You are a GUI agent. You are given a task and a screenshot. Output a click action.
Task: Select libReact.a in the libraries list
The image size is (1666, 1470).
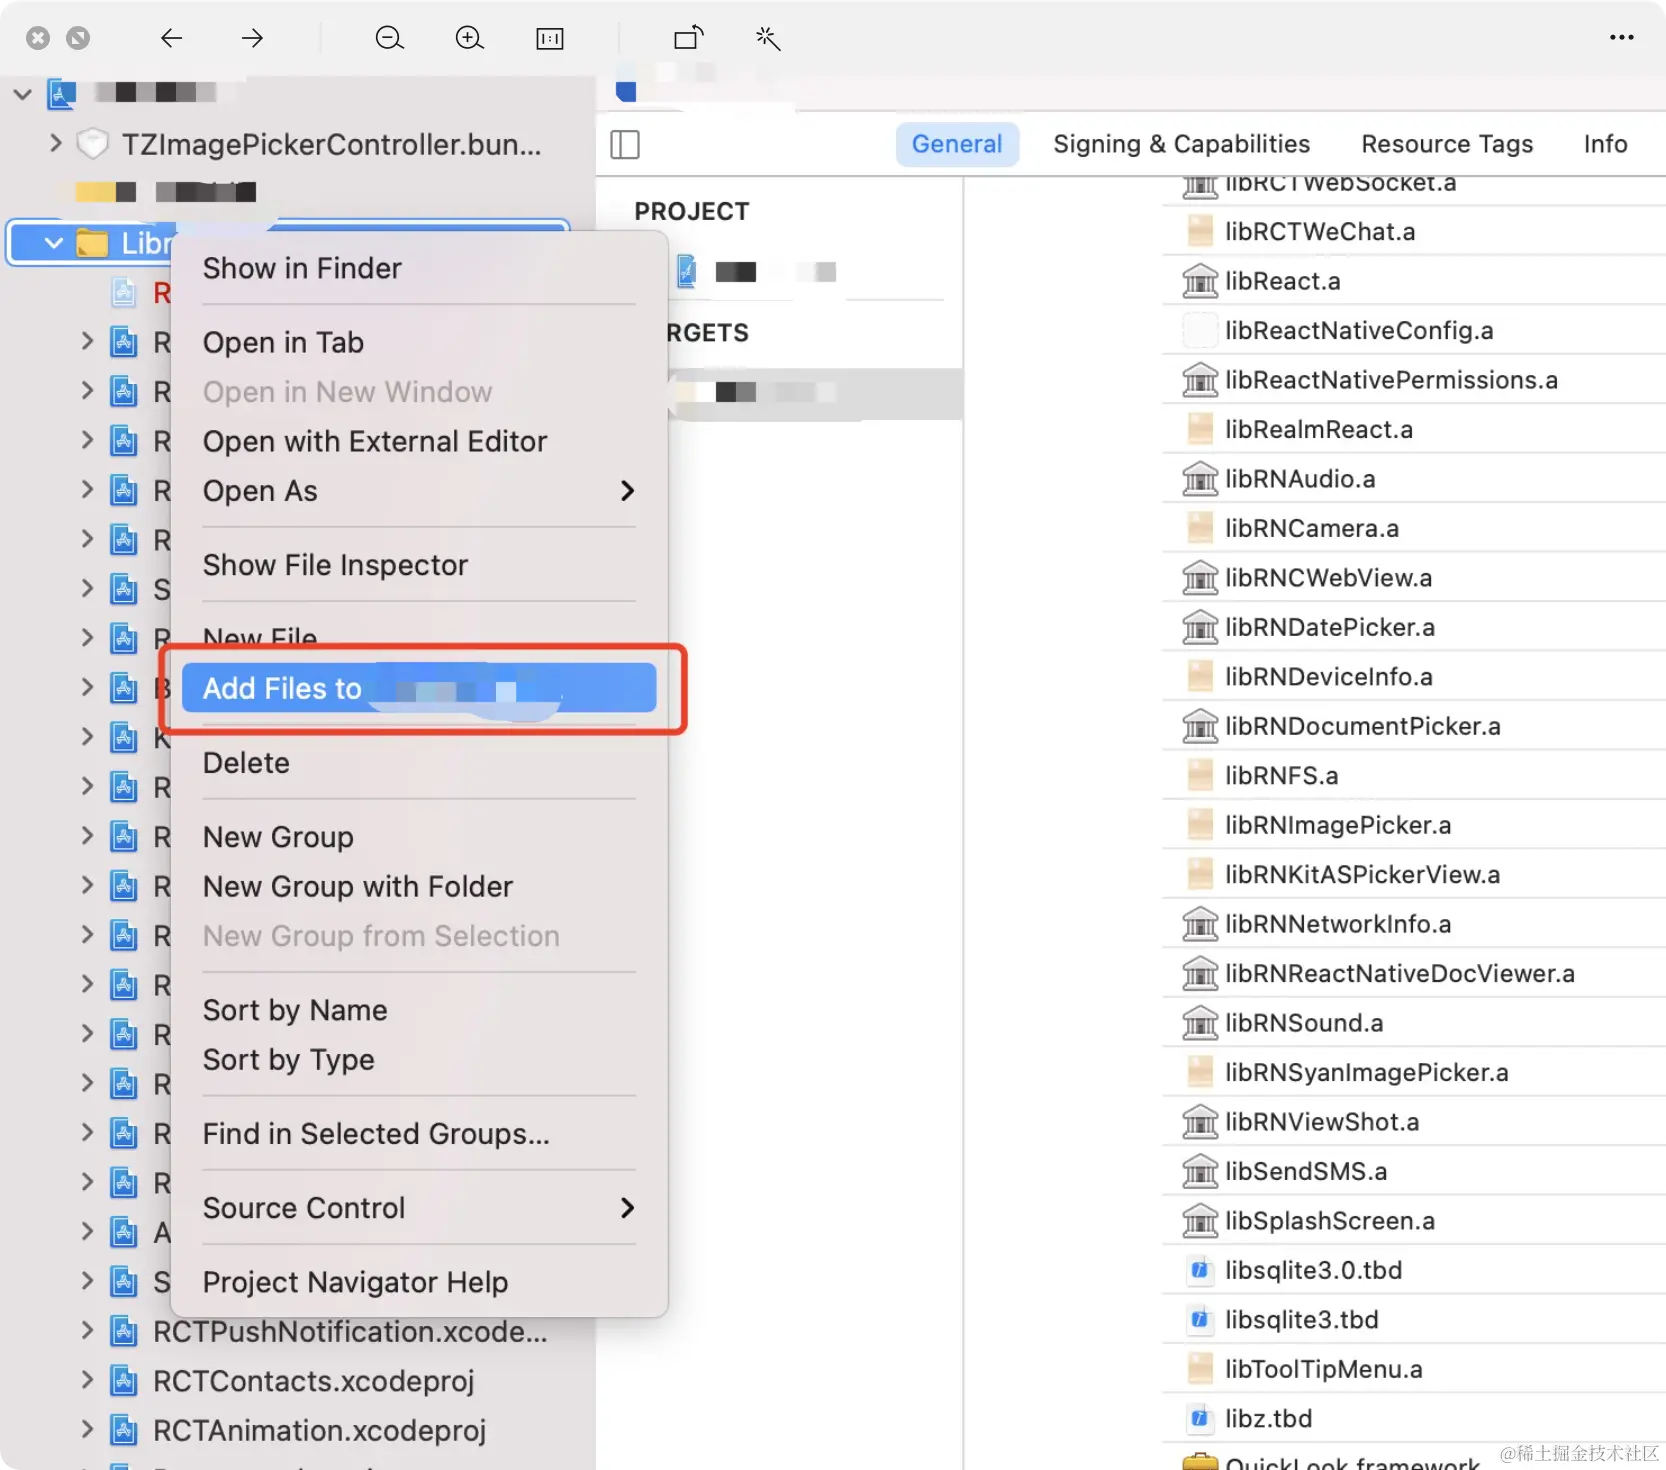coord(1283,281)
